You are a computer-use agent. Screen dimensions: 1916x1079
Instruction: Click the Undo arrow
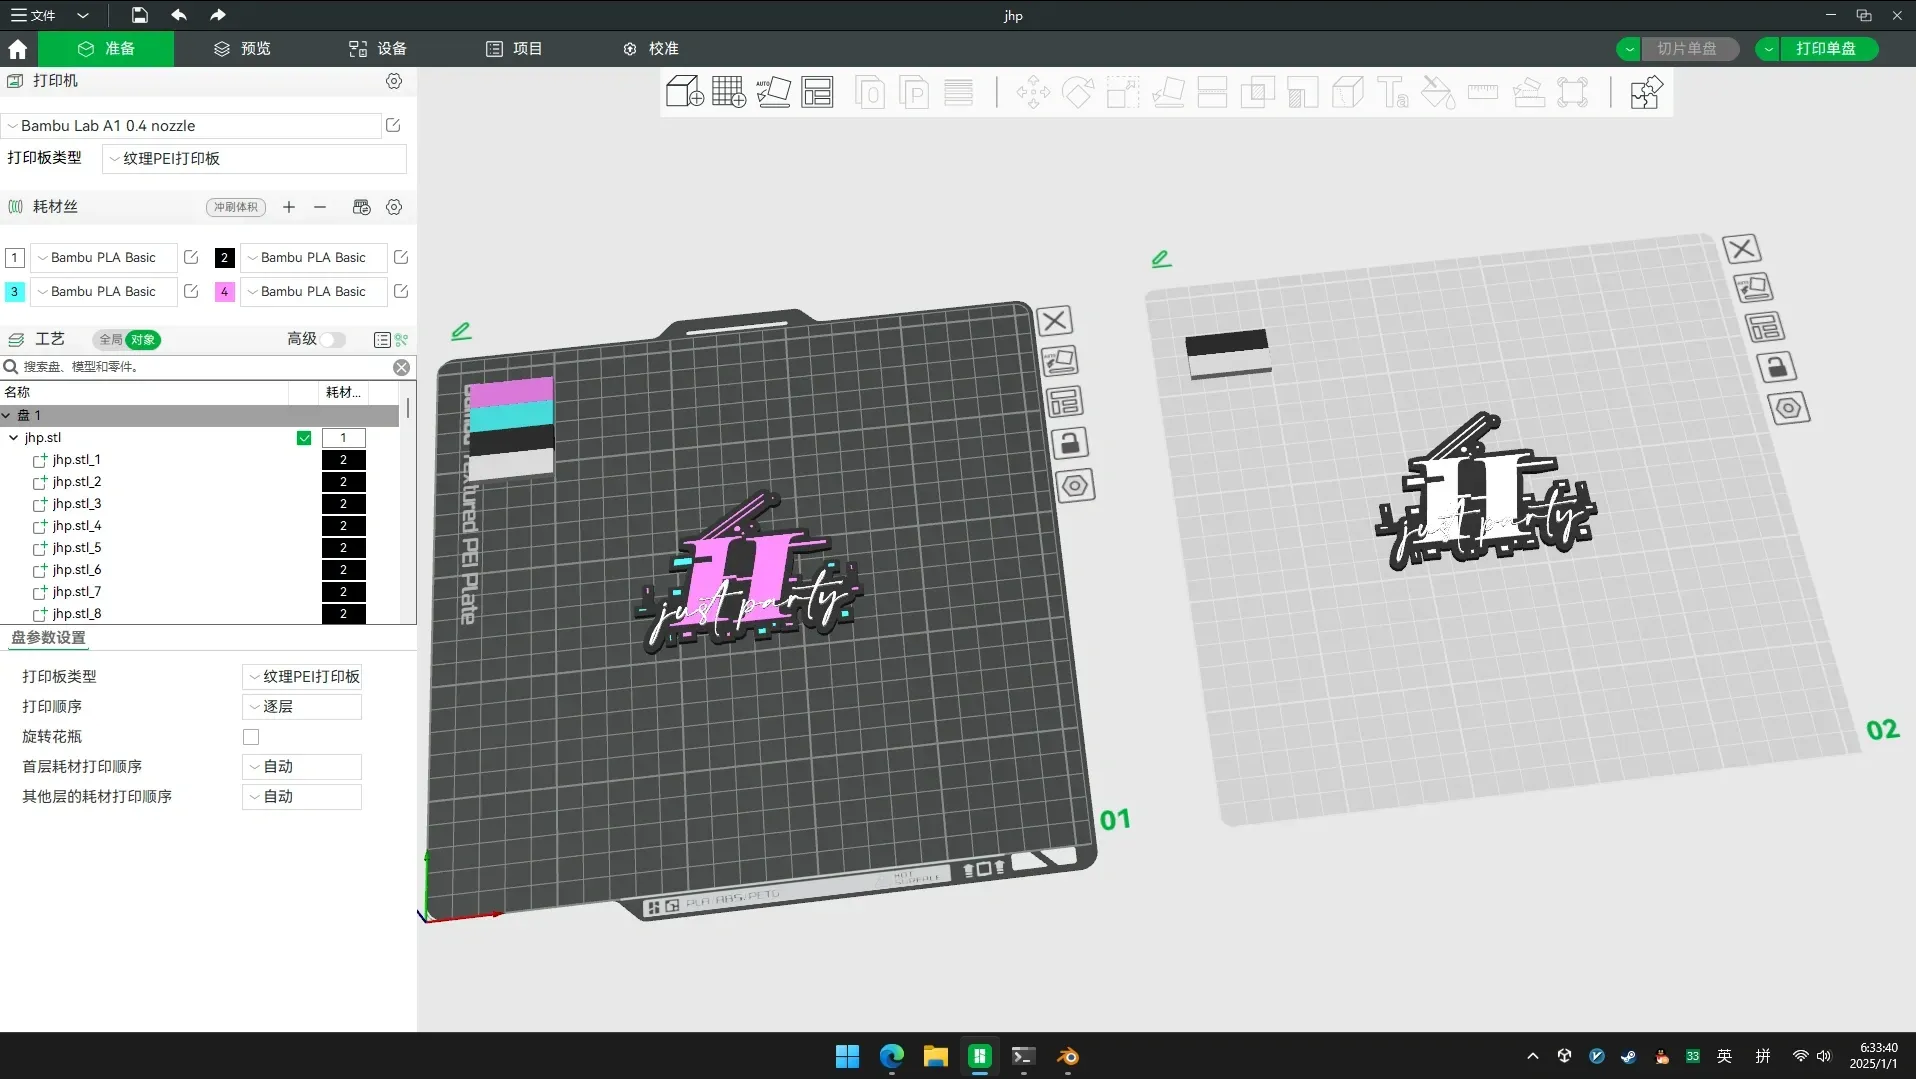click(x=179, y=15)
